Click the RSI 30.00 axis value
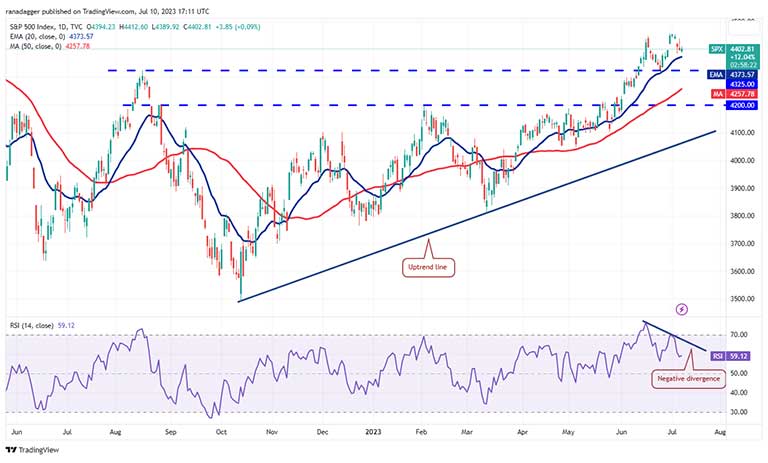The height and width of the screenshot is (463, 768). 739,413
